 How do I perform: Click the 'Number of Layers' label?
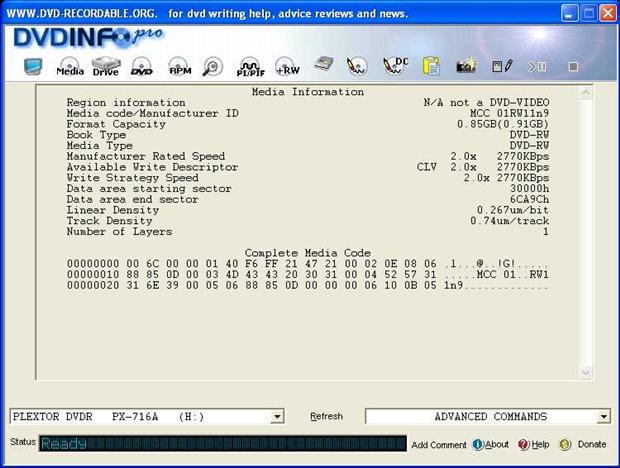point(119,232)
